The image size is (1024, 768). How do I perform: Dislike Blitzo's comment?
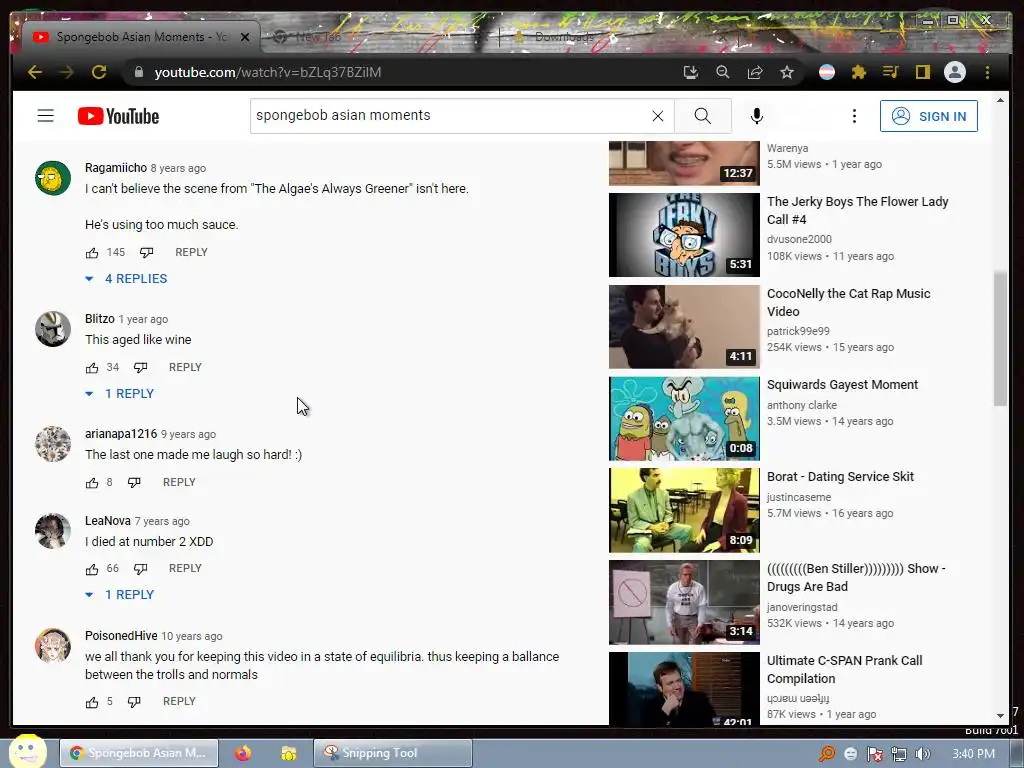pos(140,368)
